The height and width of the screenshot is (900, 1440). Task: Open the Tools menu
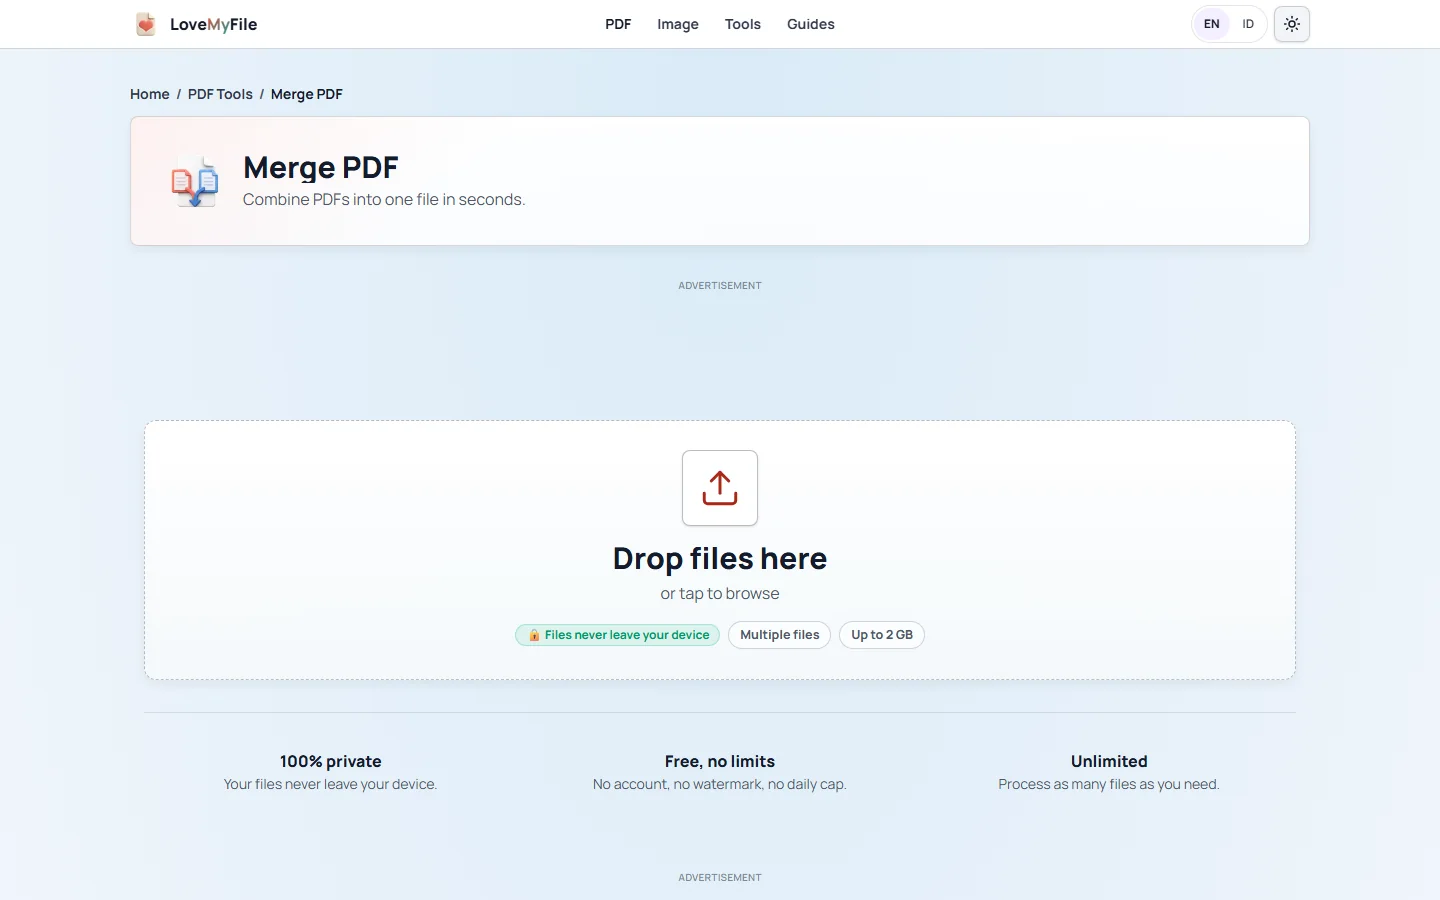click(743, 24)
